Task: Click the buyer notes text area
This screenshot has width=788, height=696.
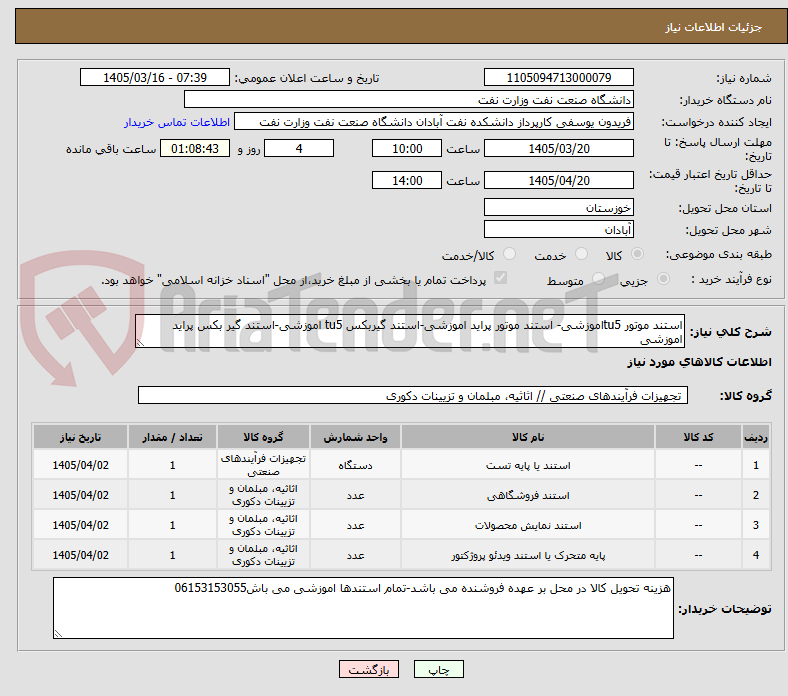Action: (363, 608)
